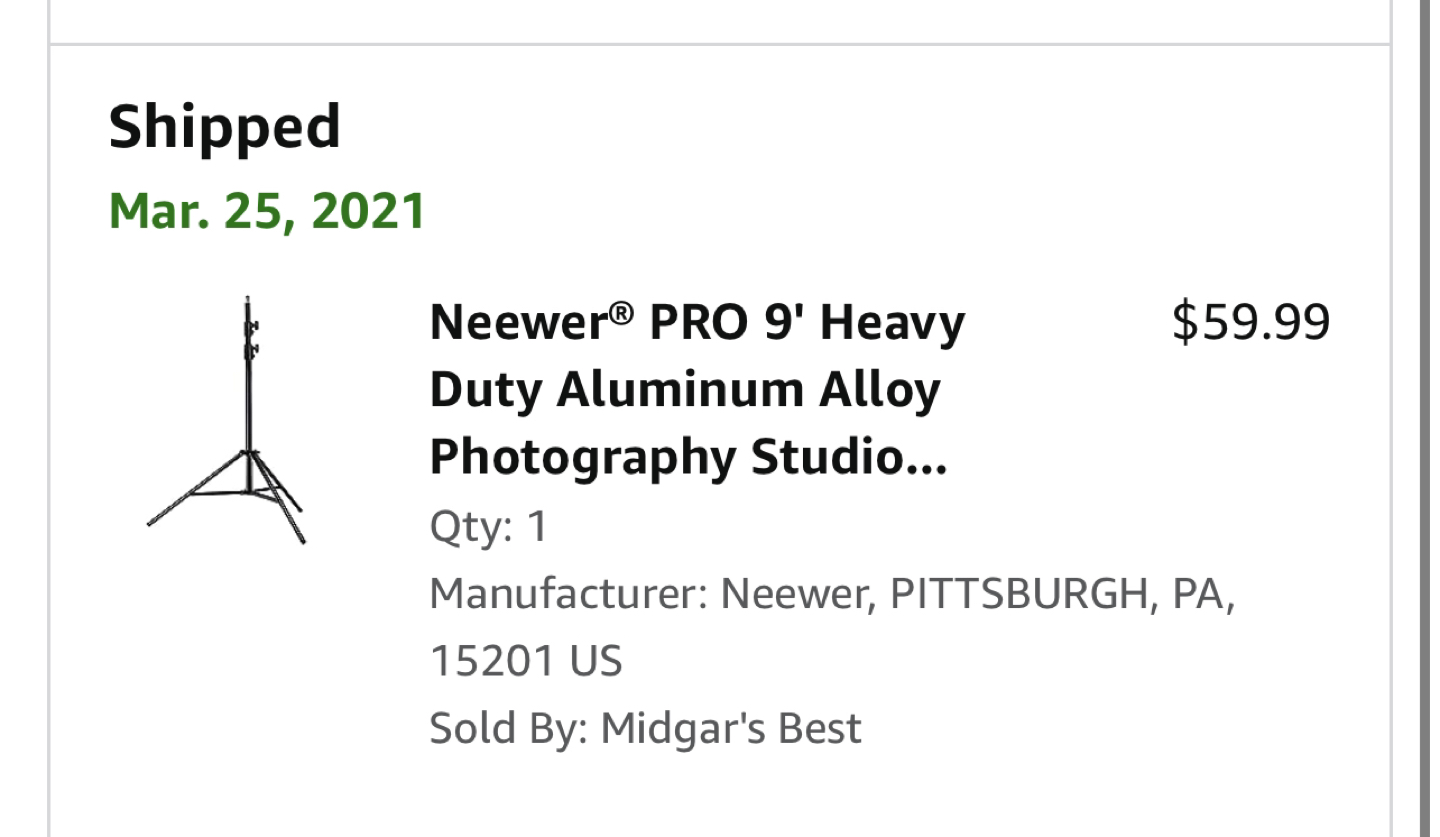
Task: Open the Neewer PRO 9' Heavy title link
Action: [x=697, y=323]
